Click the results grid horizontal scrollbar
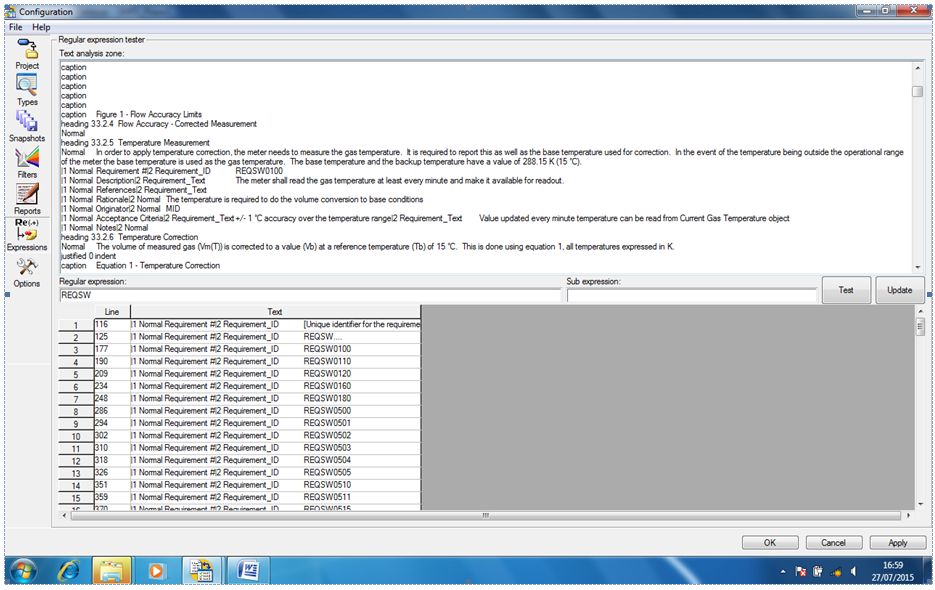Viewport: 935px width, 590px height. click(x=485, y=515)
